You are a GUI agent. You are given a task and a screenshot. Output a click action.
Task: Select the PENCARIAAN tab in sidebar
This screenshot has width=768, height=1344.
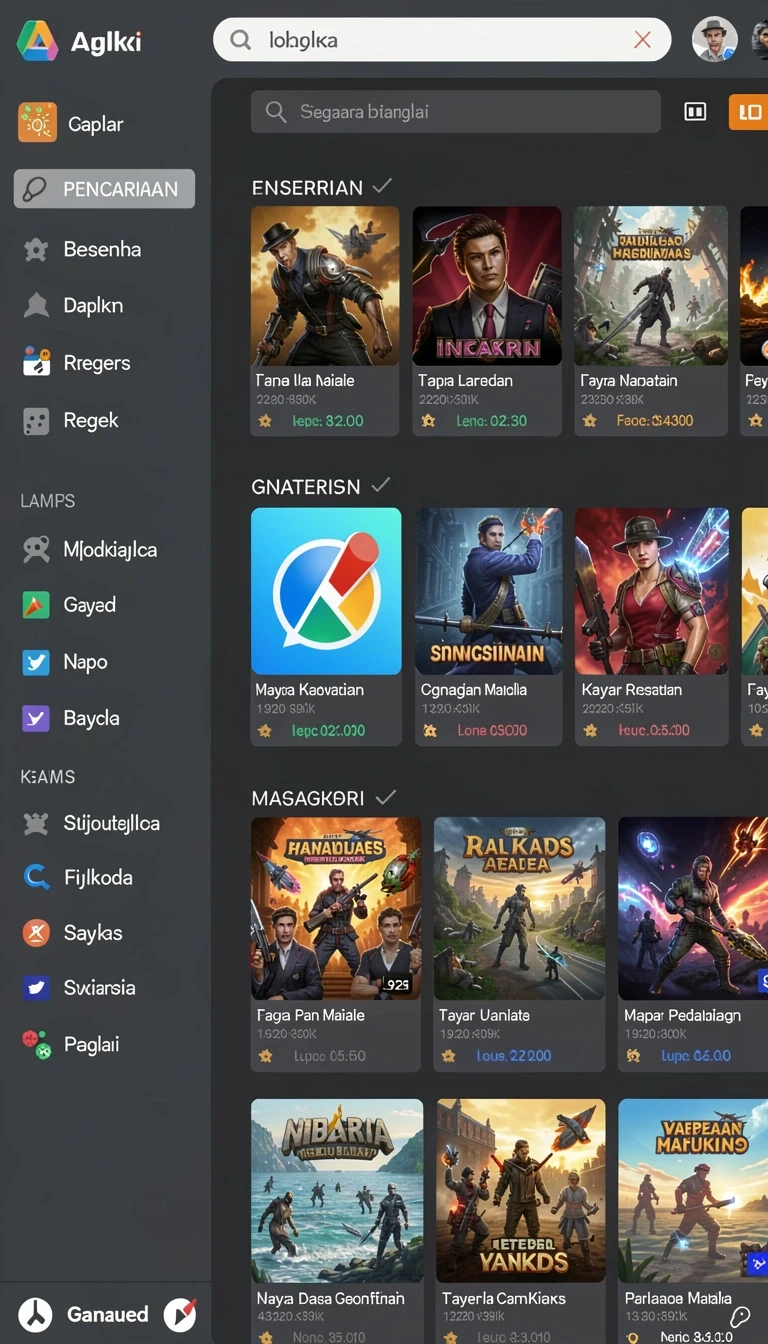pos(104,189)
